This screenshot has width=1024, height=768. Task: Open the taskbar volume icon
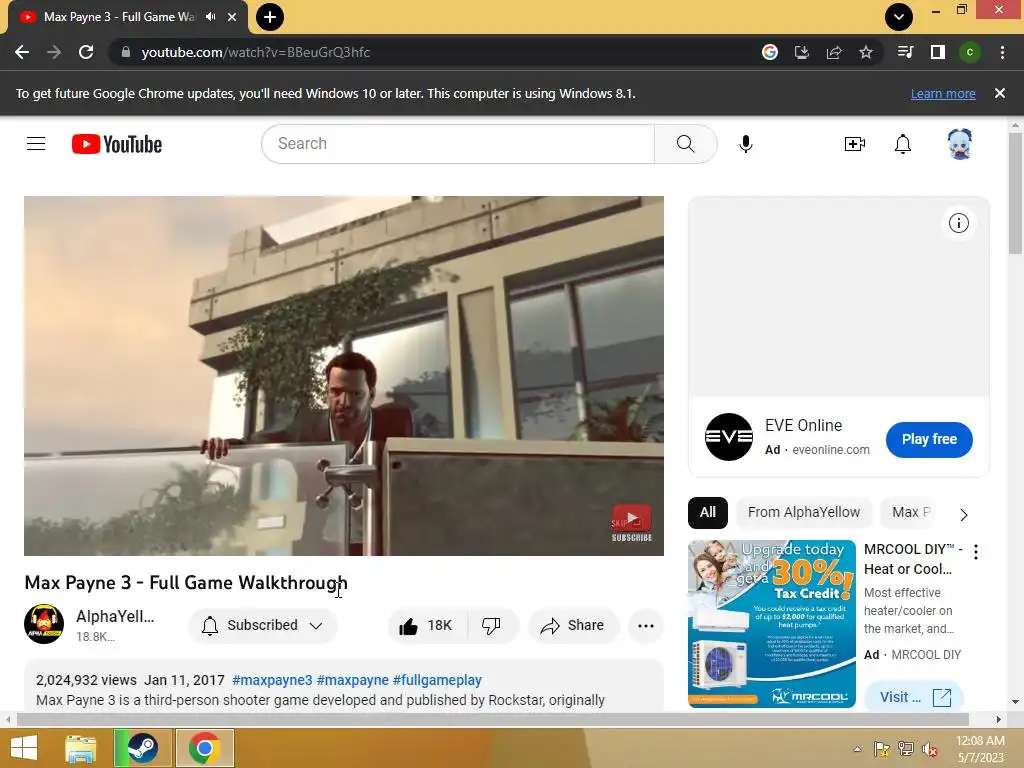coord(929,749)
